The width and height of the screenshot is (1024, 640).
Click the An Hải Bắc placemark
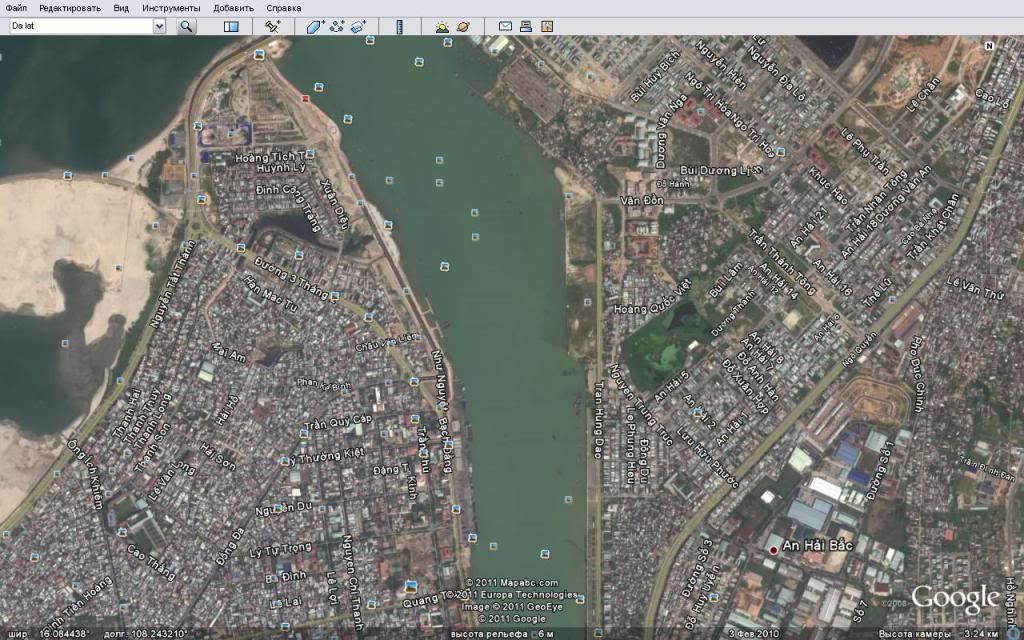(773, 550)
